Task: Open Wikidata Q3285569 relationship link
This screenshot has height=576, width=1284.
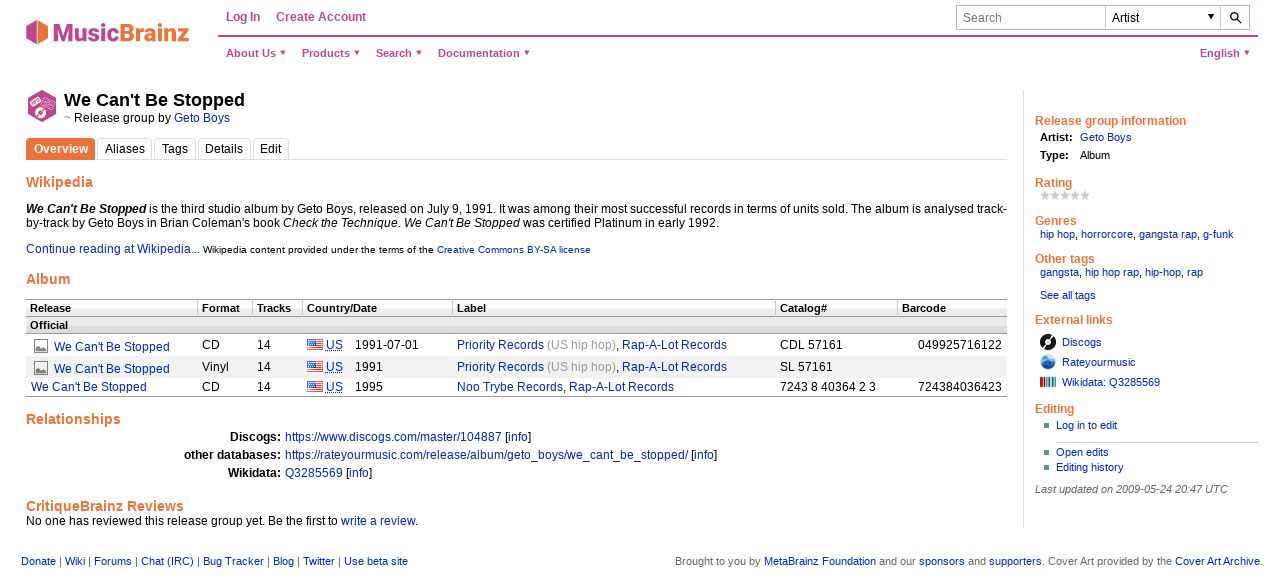Action: [314, 473]
